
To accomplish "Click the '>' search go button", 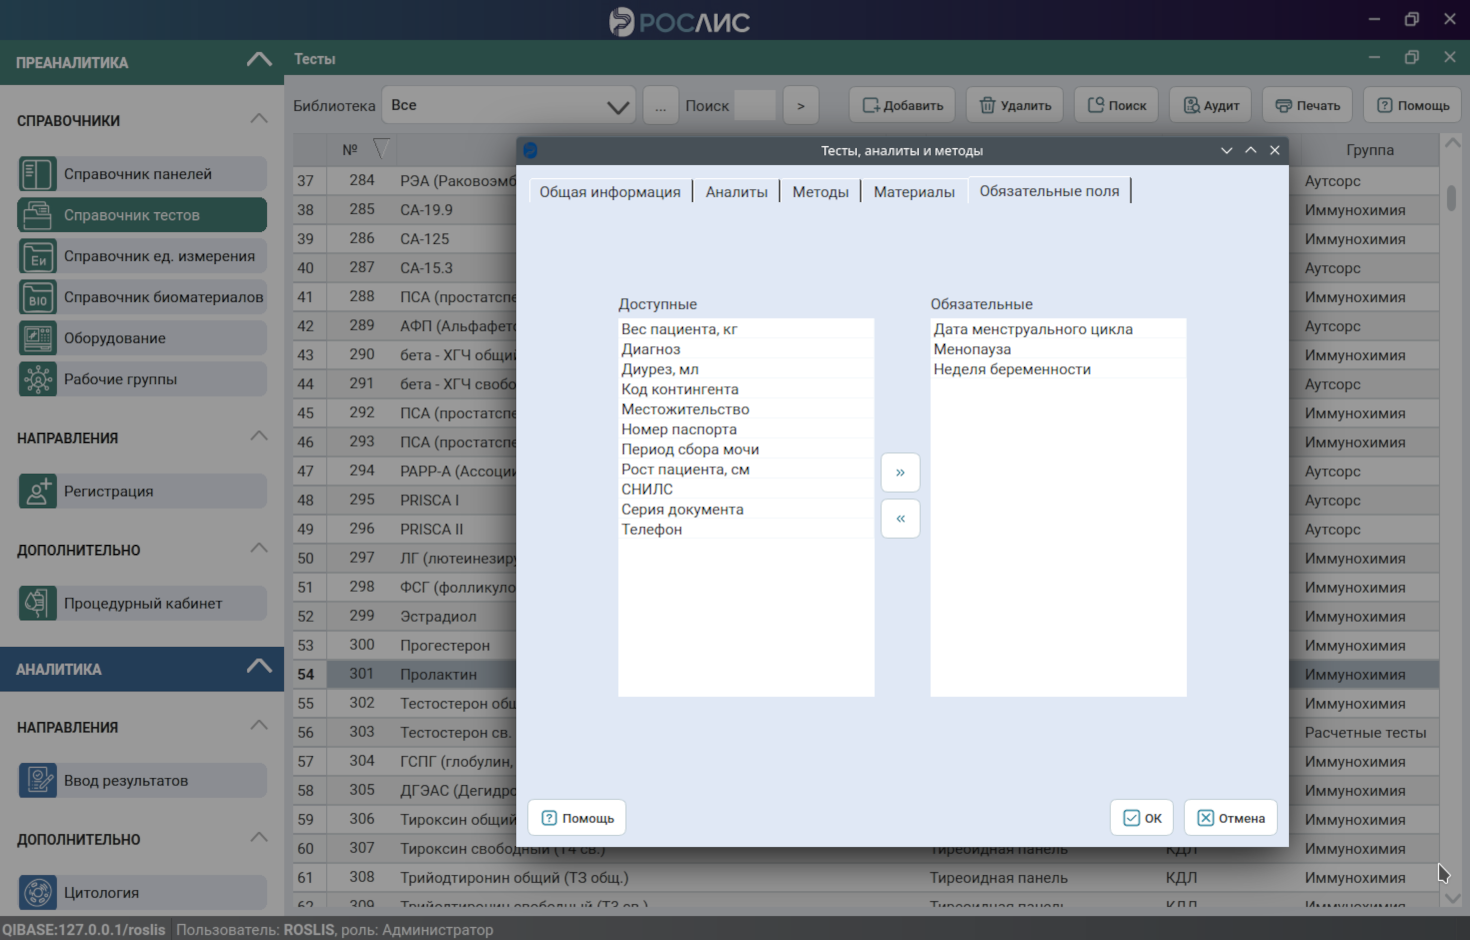I will point(801,105).
